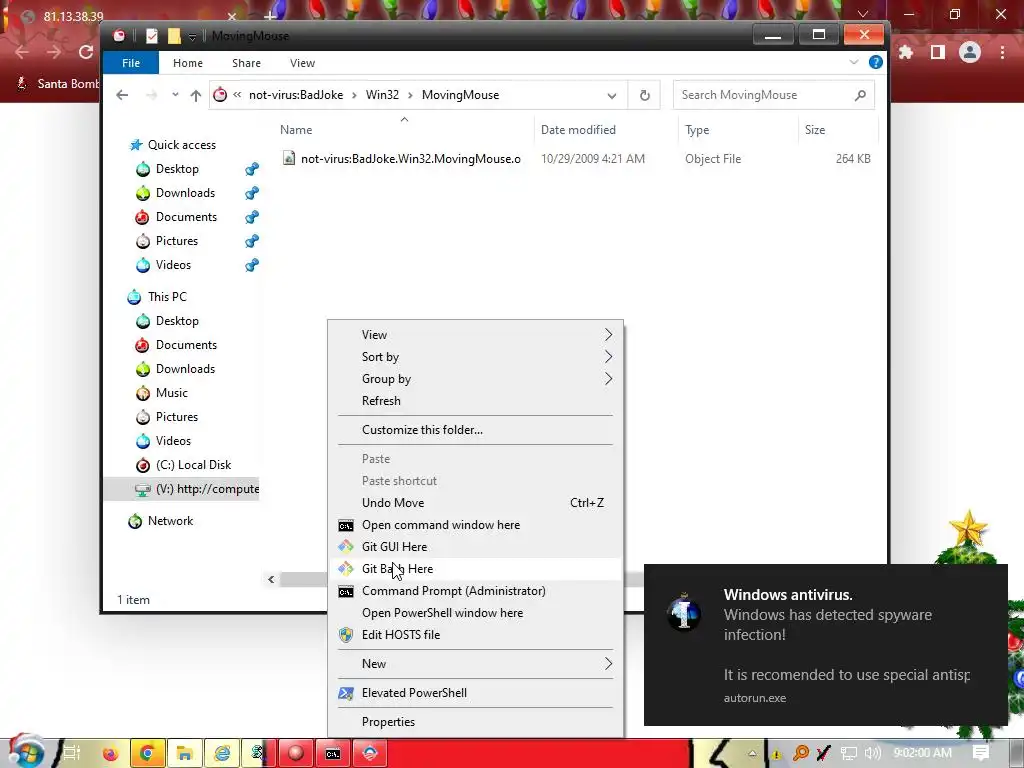Click the Explorer forward arrow

point(152,95)
